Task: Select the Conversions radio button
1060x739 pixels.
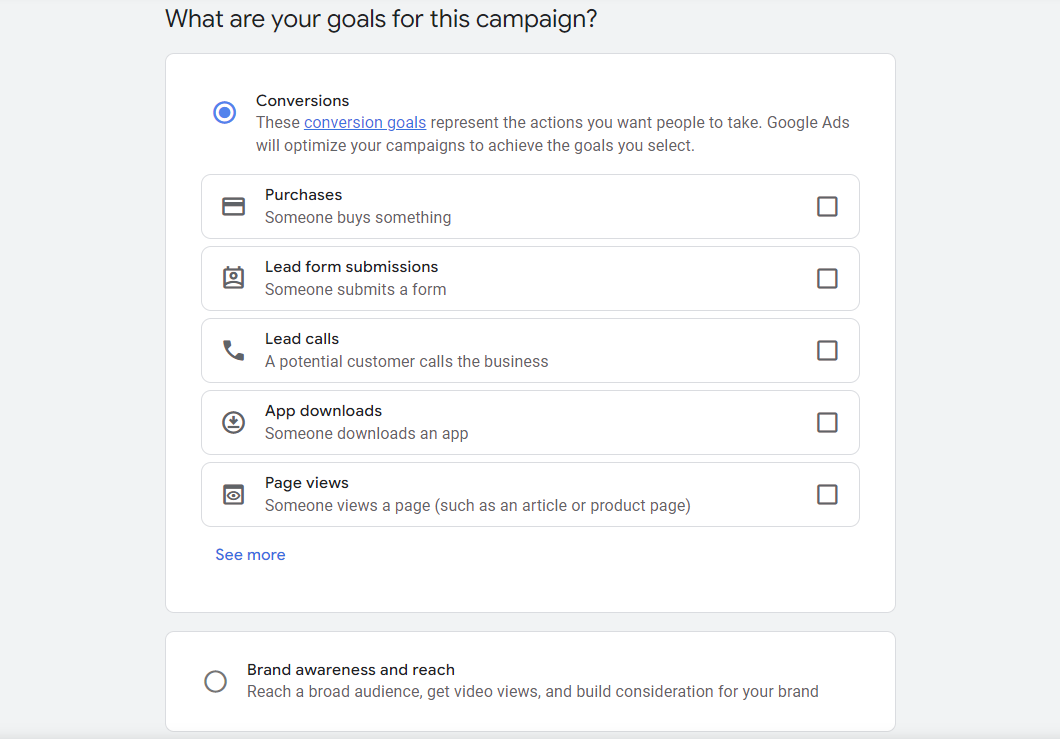Action: click(x=225, y=112)
